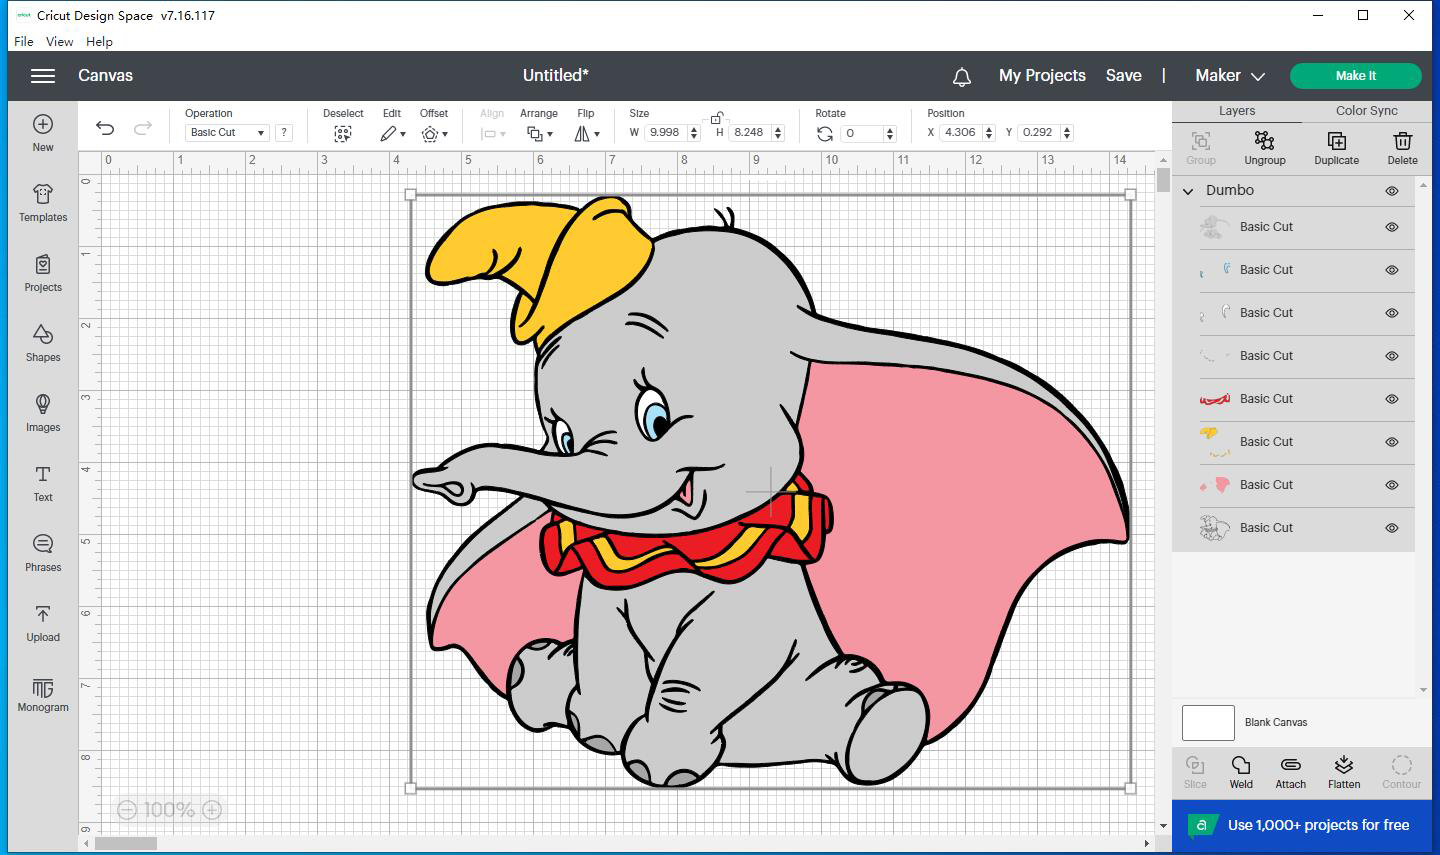The width and height of the screenshot is (1440, 855).
Task: Hide the red collar Basic Cut layer
Action: point(1391,399)
